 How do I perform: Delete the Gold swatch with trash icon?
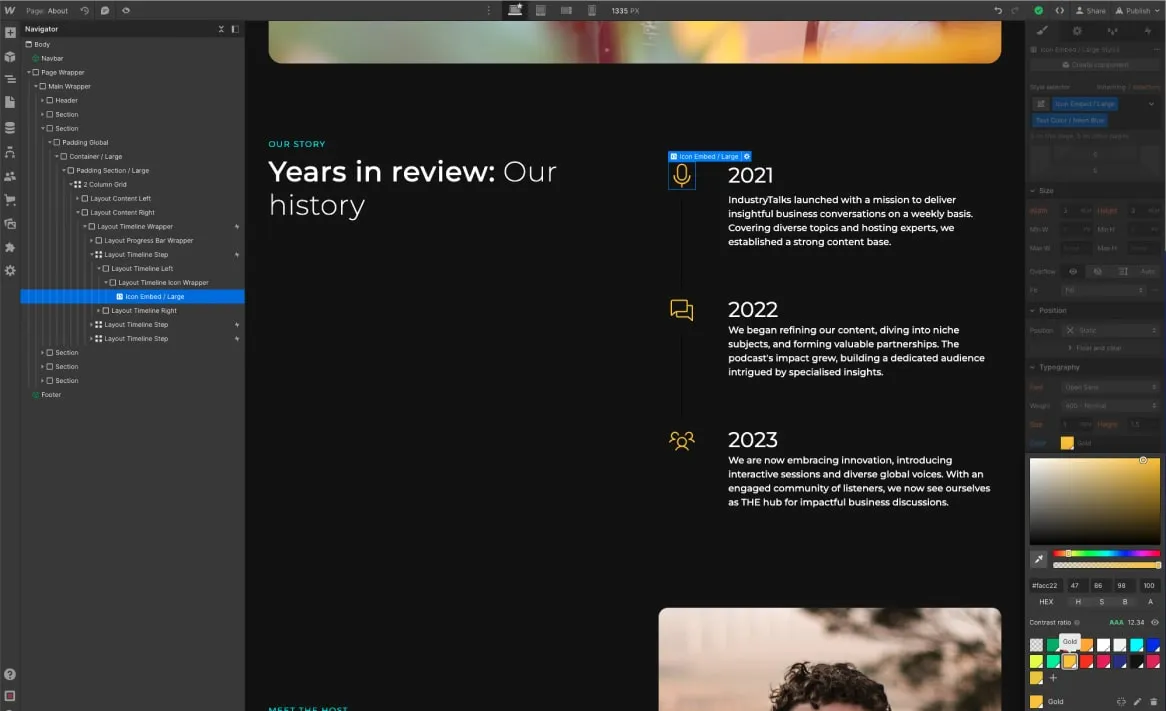(1153, 701)
